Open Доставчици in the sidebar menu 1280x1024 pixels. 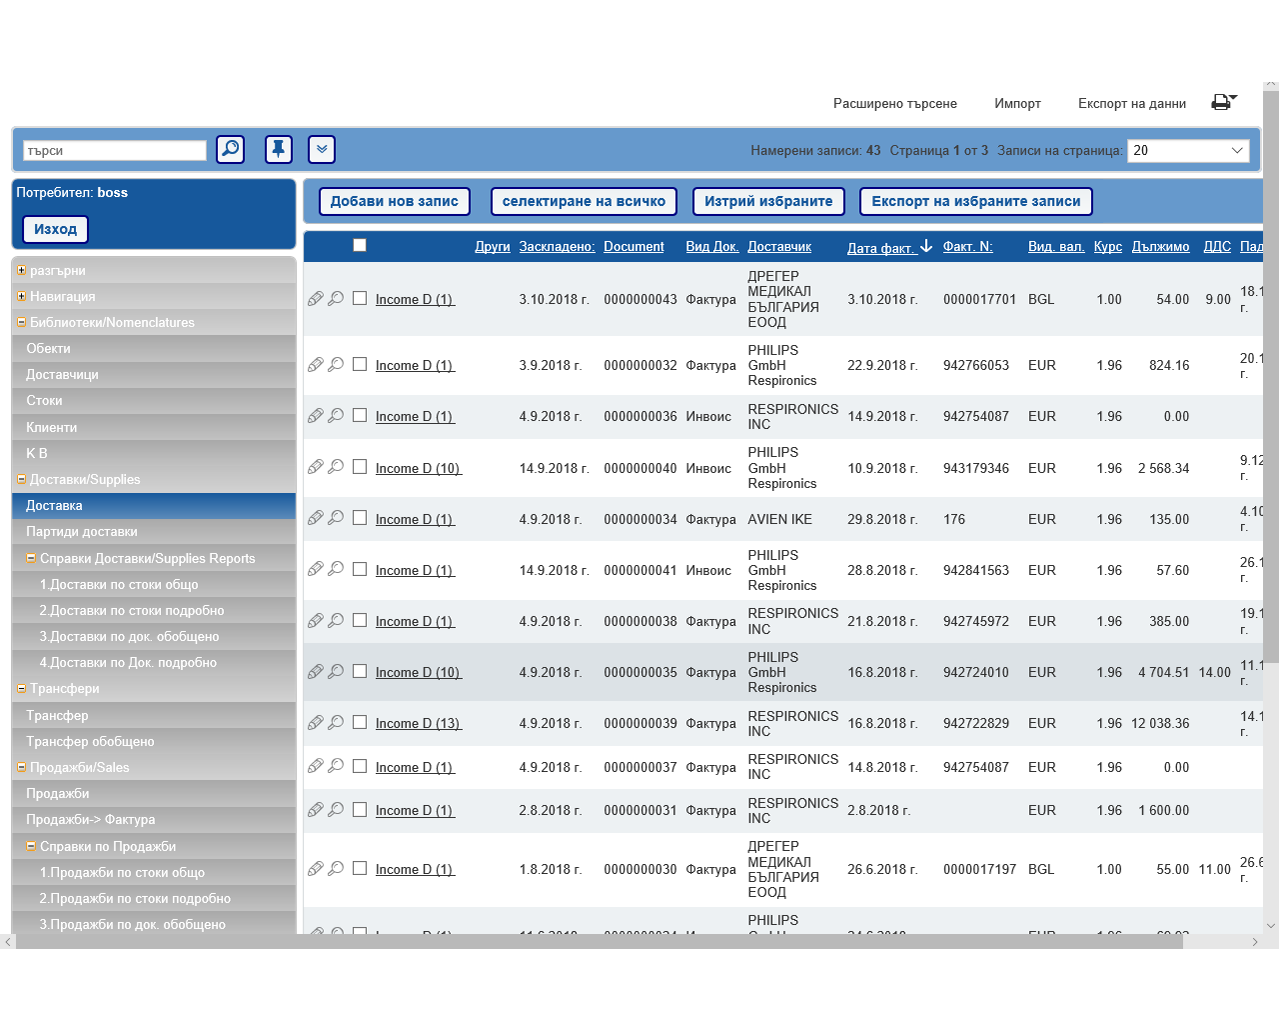(62, 375)
